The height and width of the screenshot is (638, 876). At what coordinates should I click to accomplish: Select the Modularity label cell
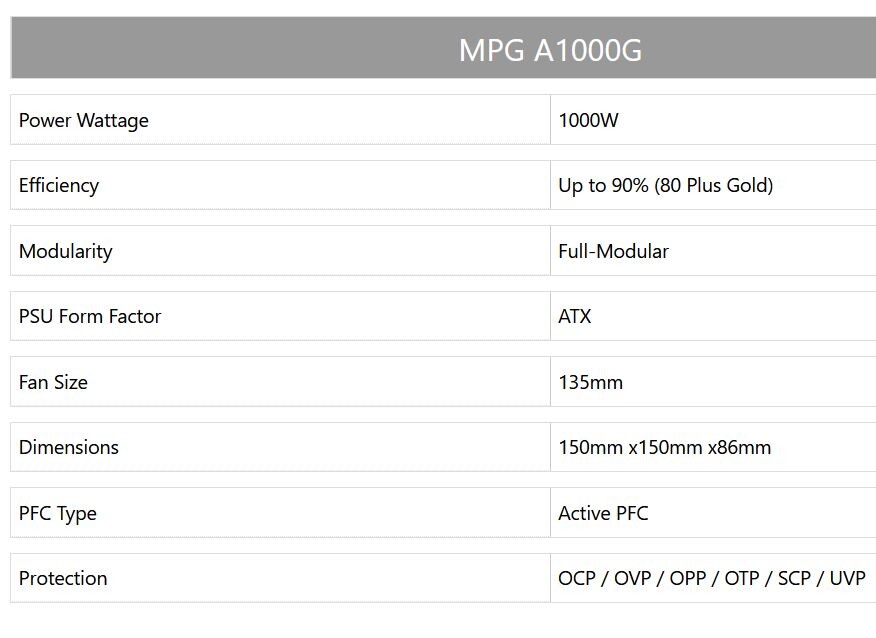click(280, 251)
